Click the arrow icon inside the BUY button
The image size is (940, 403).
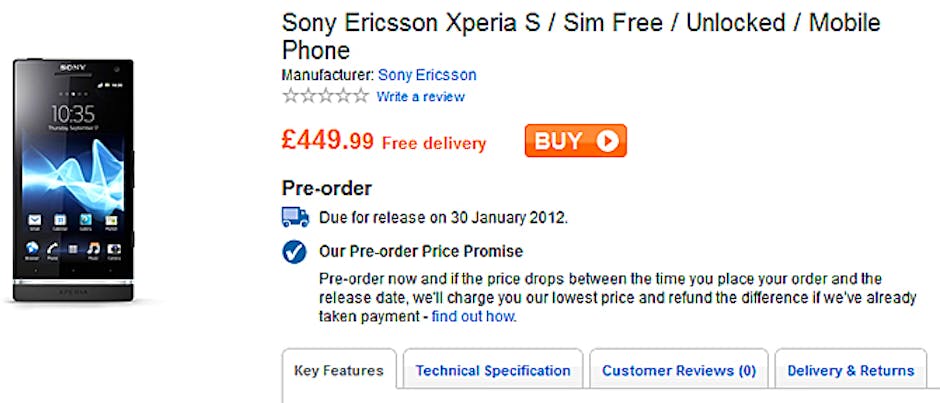tap(607, 141)
